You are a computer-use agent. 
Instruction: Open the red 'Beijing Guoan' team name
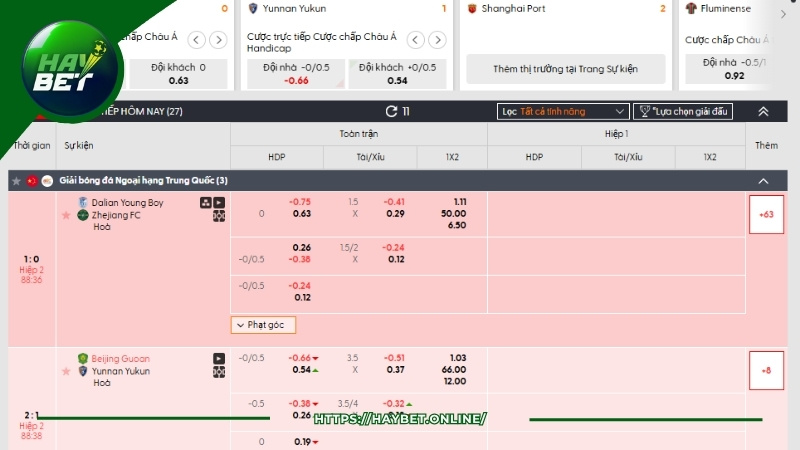coord(120,359)
